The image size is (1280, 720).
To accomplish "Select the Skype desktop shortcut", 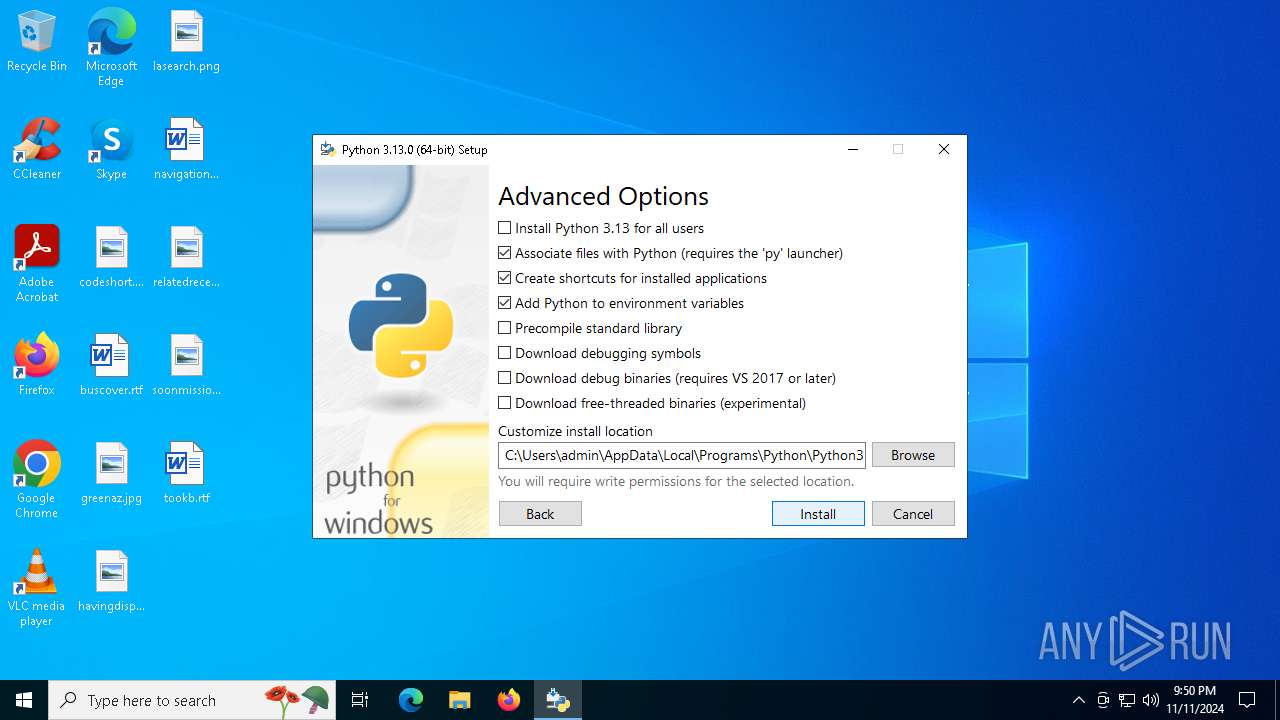I will tap(111, 150).
